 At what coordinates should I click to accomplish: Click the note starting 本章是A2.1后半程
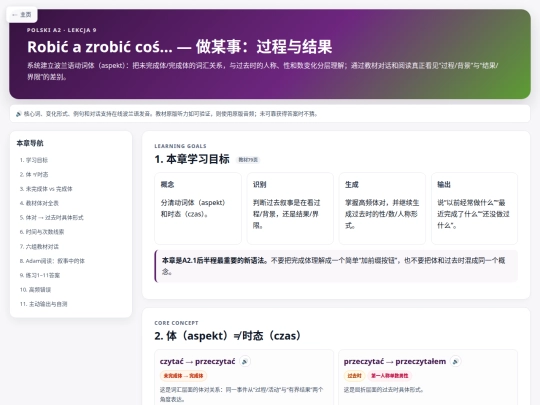coord(336,266)
